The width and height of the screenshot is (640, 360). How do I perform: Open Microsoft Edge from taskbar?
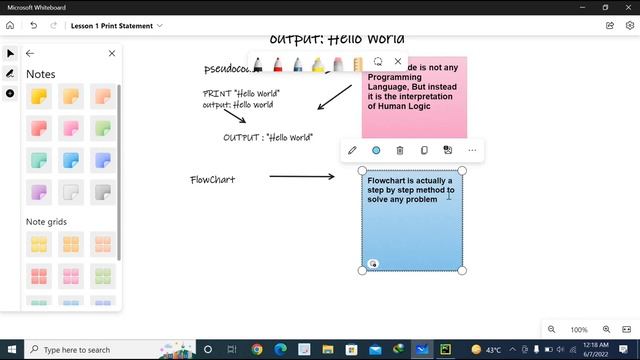(x=280, y=349)
